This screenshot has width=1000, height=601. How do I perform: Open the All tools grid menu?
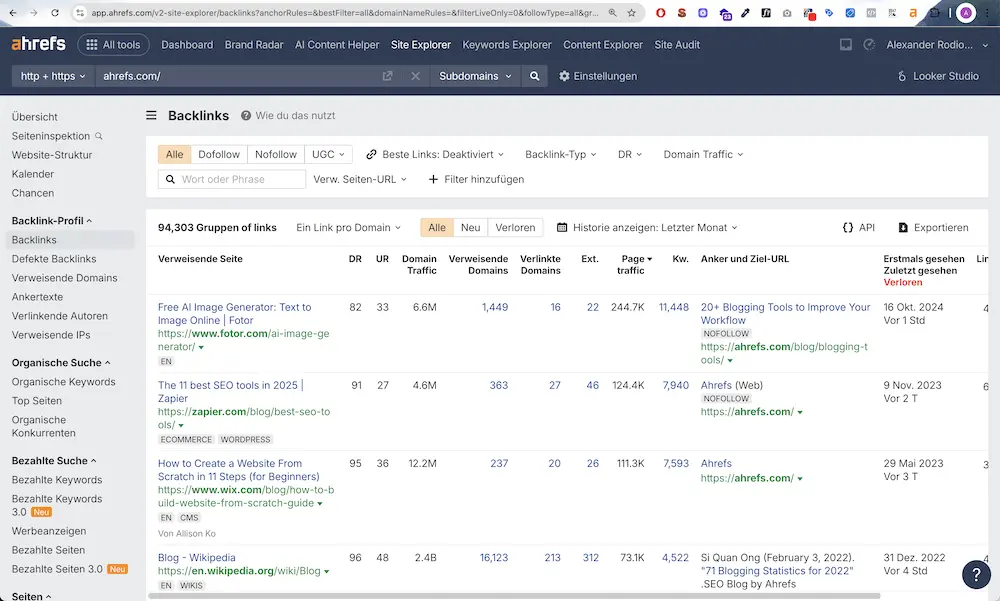[x=113, y=45]
